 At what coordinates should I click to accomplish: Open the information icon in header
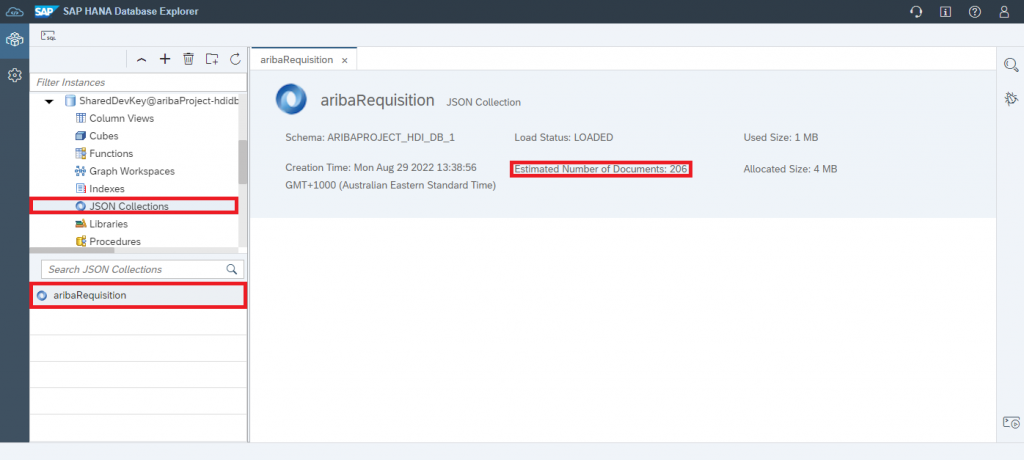pos(945,12)
